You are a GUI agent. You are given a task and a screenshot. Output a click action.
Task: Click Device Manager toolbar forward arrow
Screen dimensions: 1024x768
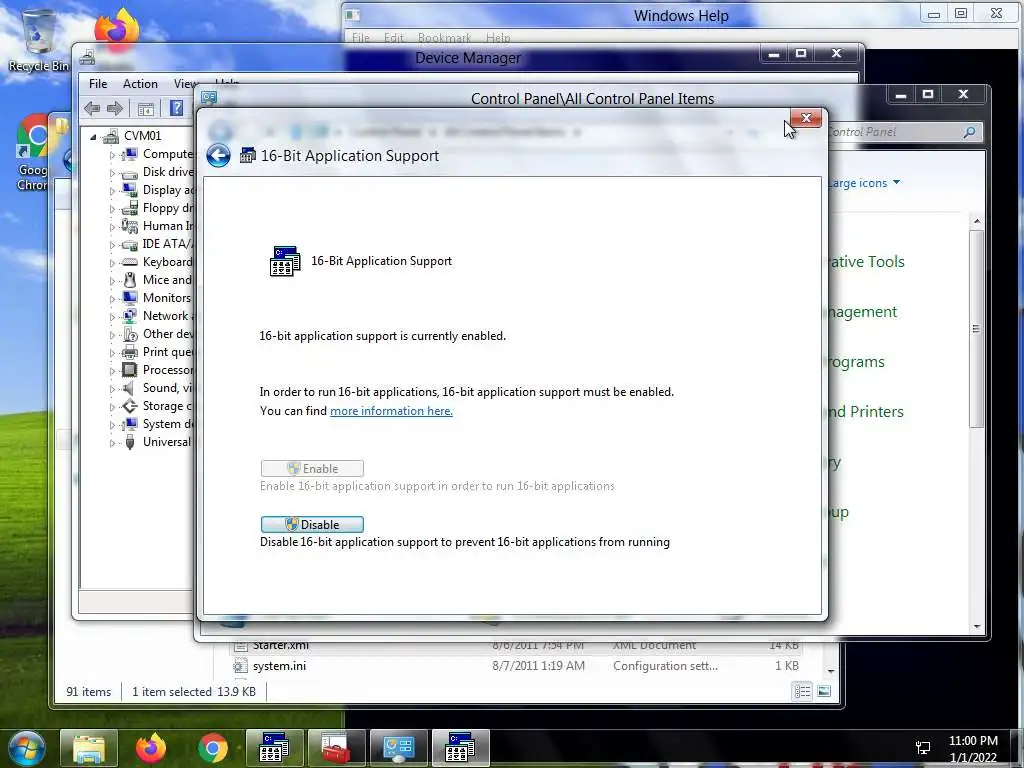point(114,108)
